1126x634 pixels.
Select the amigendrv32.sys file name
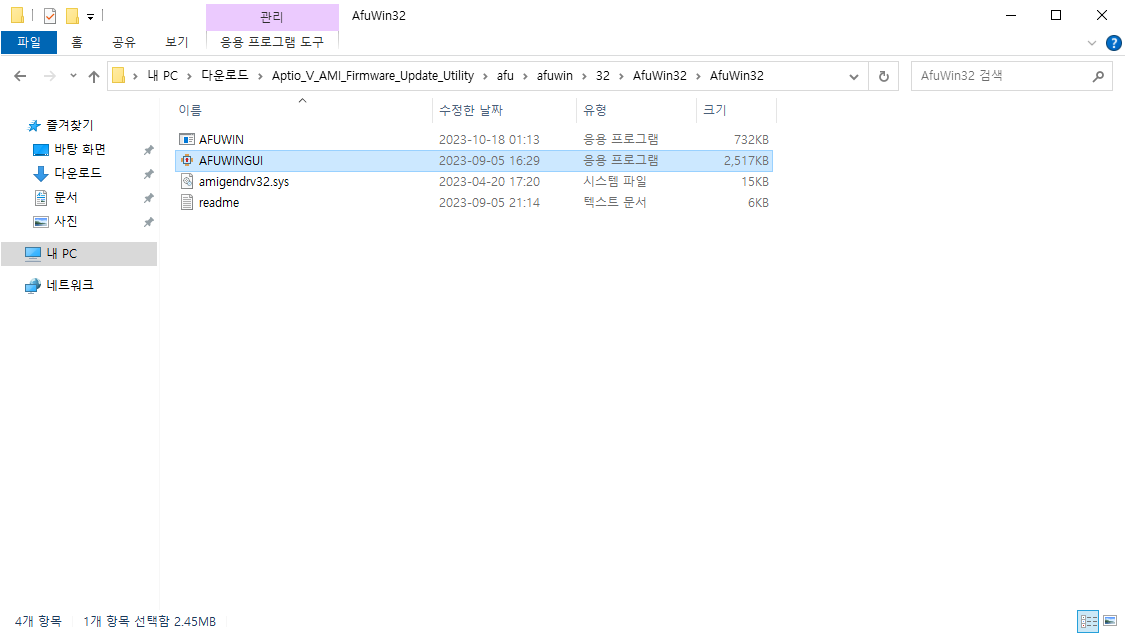pos(244,182)
